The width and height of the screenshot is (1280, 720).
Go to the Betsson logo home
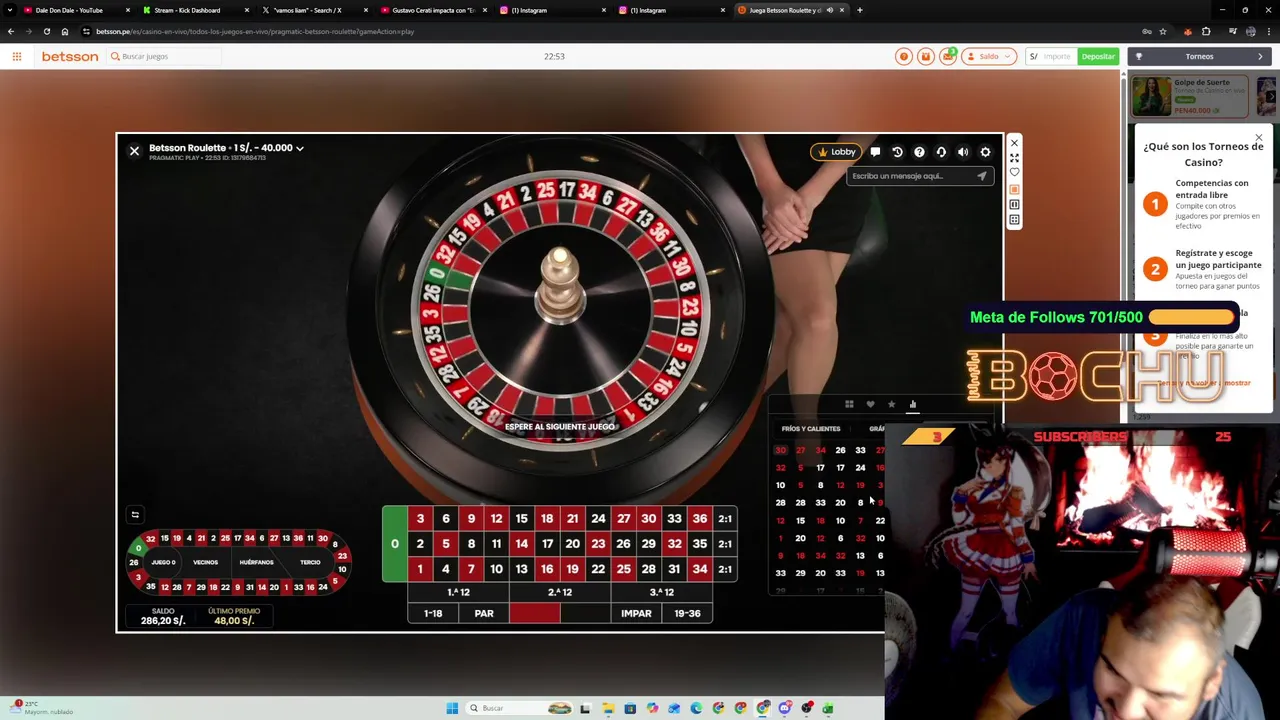click(70, 56)
